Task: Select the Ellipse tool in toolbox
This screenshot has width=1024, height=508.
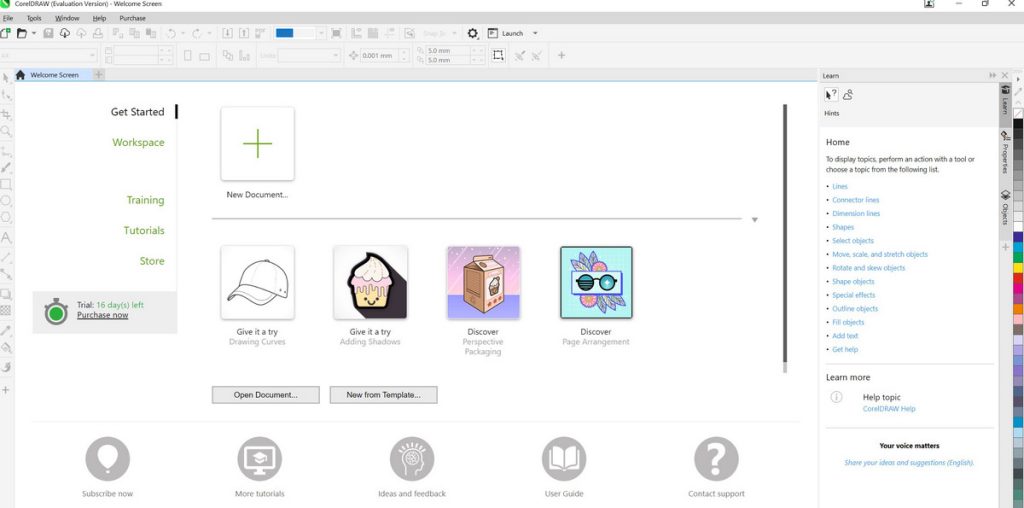Action: (6, 201)
